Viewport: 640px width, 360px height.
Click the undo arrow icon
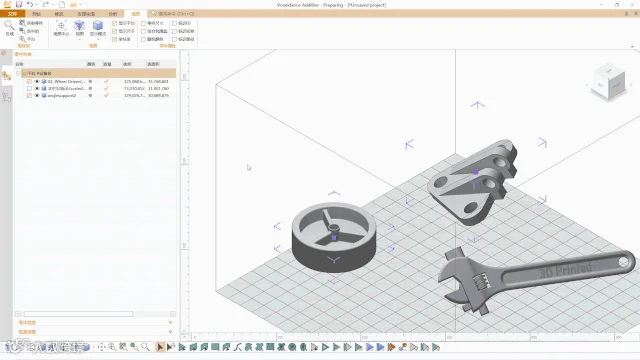pyautogui.click(x=30, y=4)
